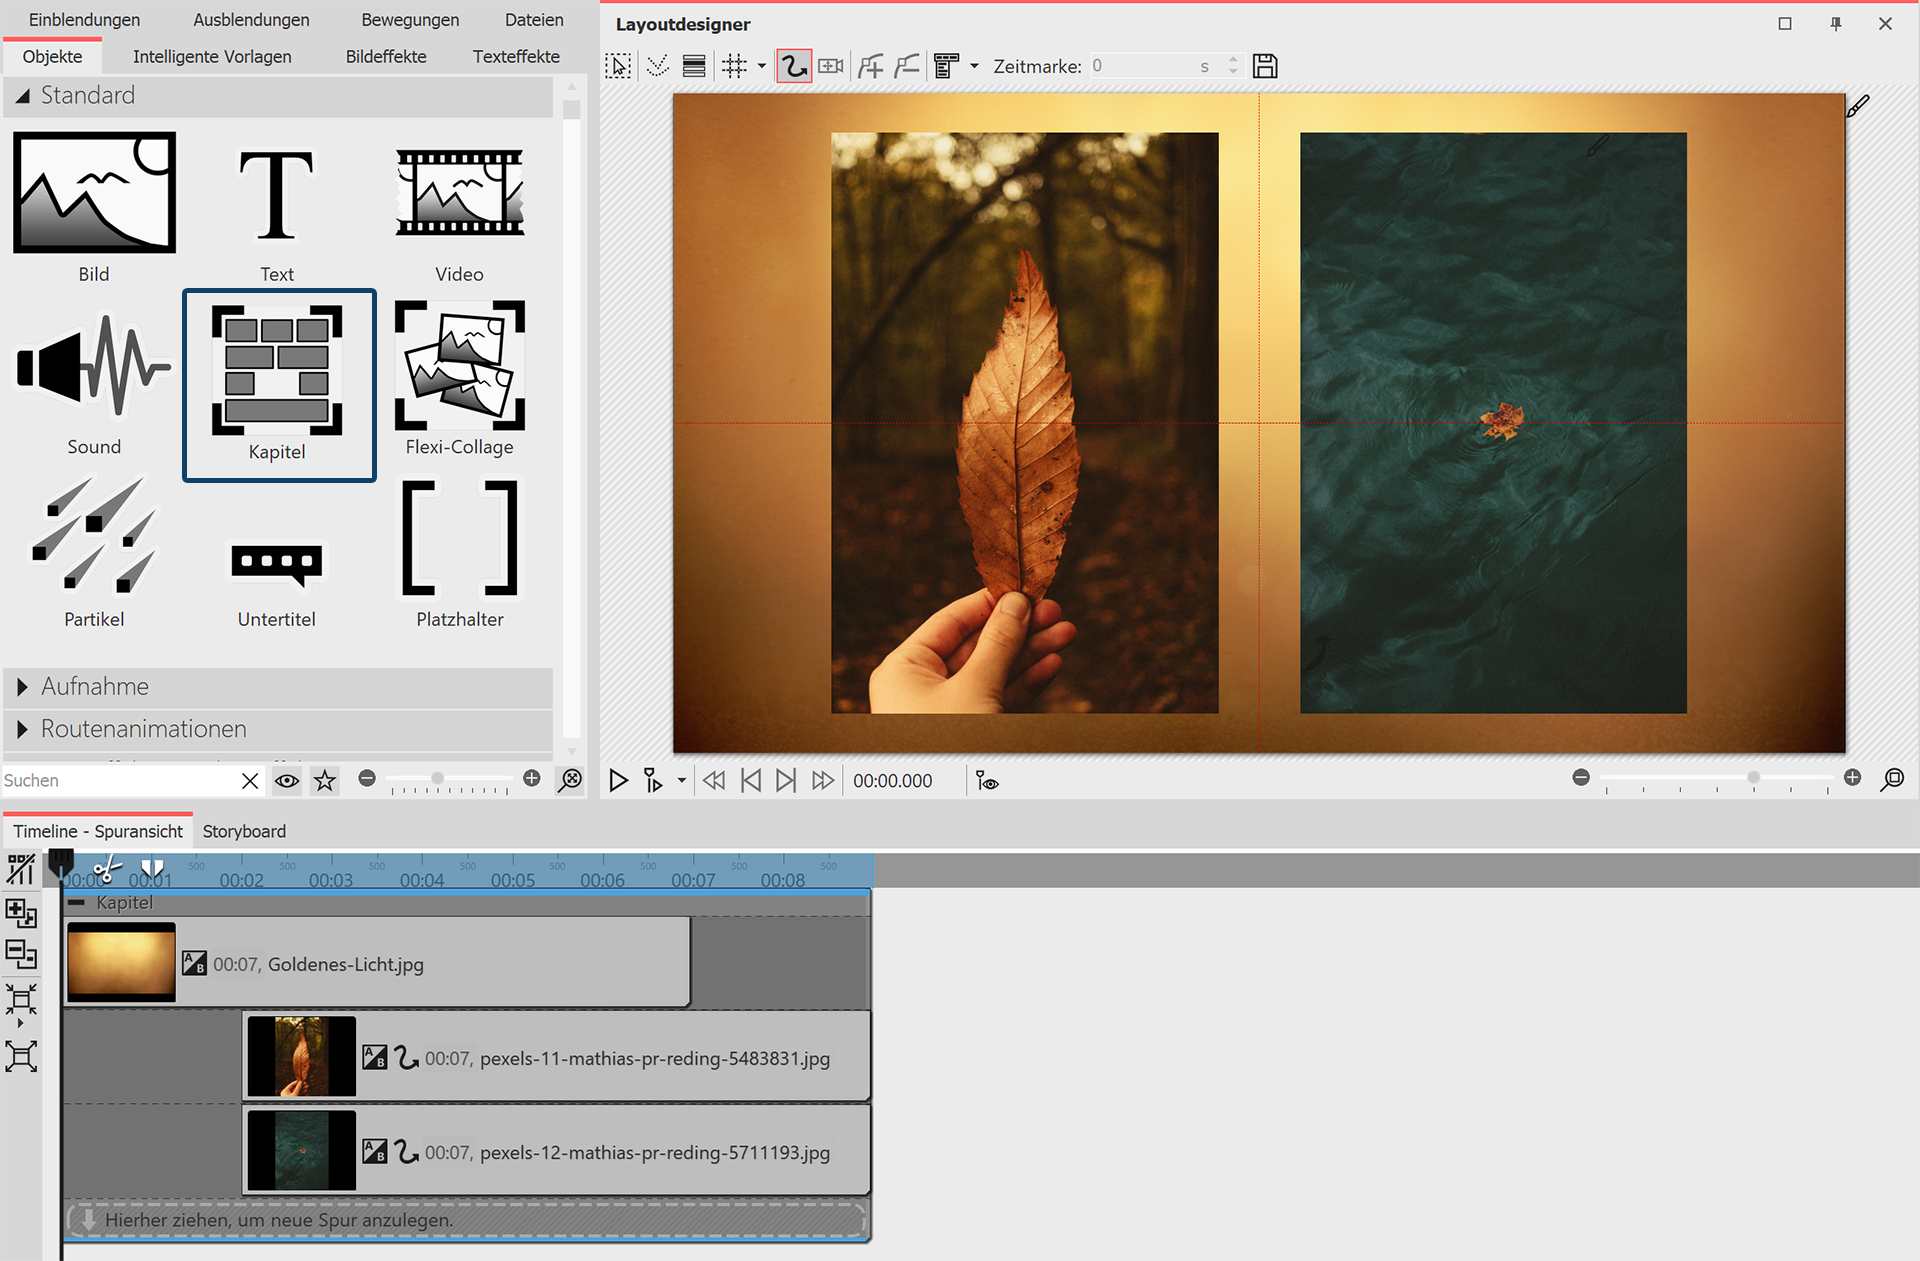The image size is (1920, 1261).
Task: Click the save layout floppy icon
Action: [1265, 66]
